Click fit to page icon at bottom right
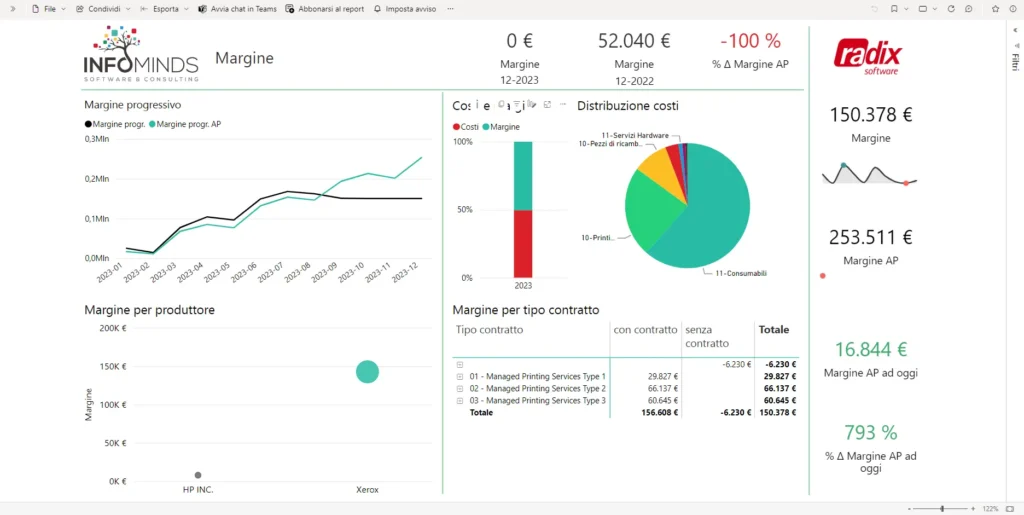The width and height of the screenshot is (1024, 515). coord(1010,508)
